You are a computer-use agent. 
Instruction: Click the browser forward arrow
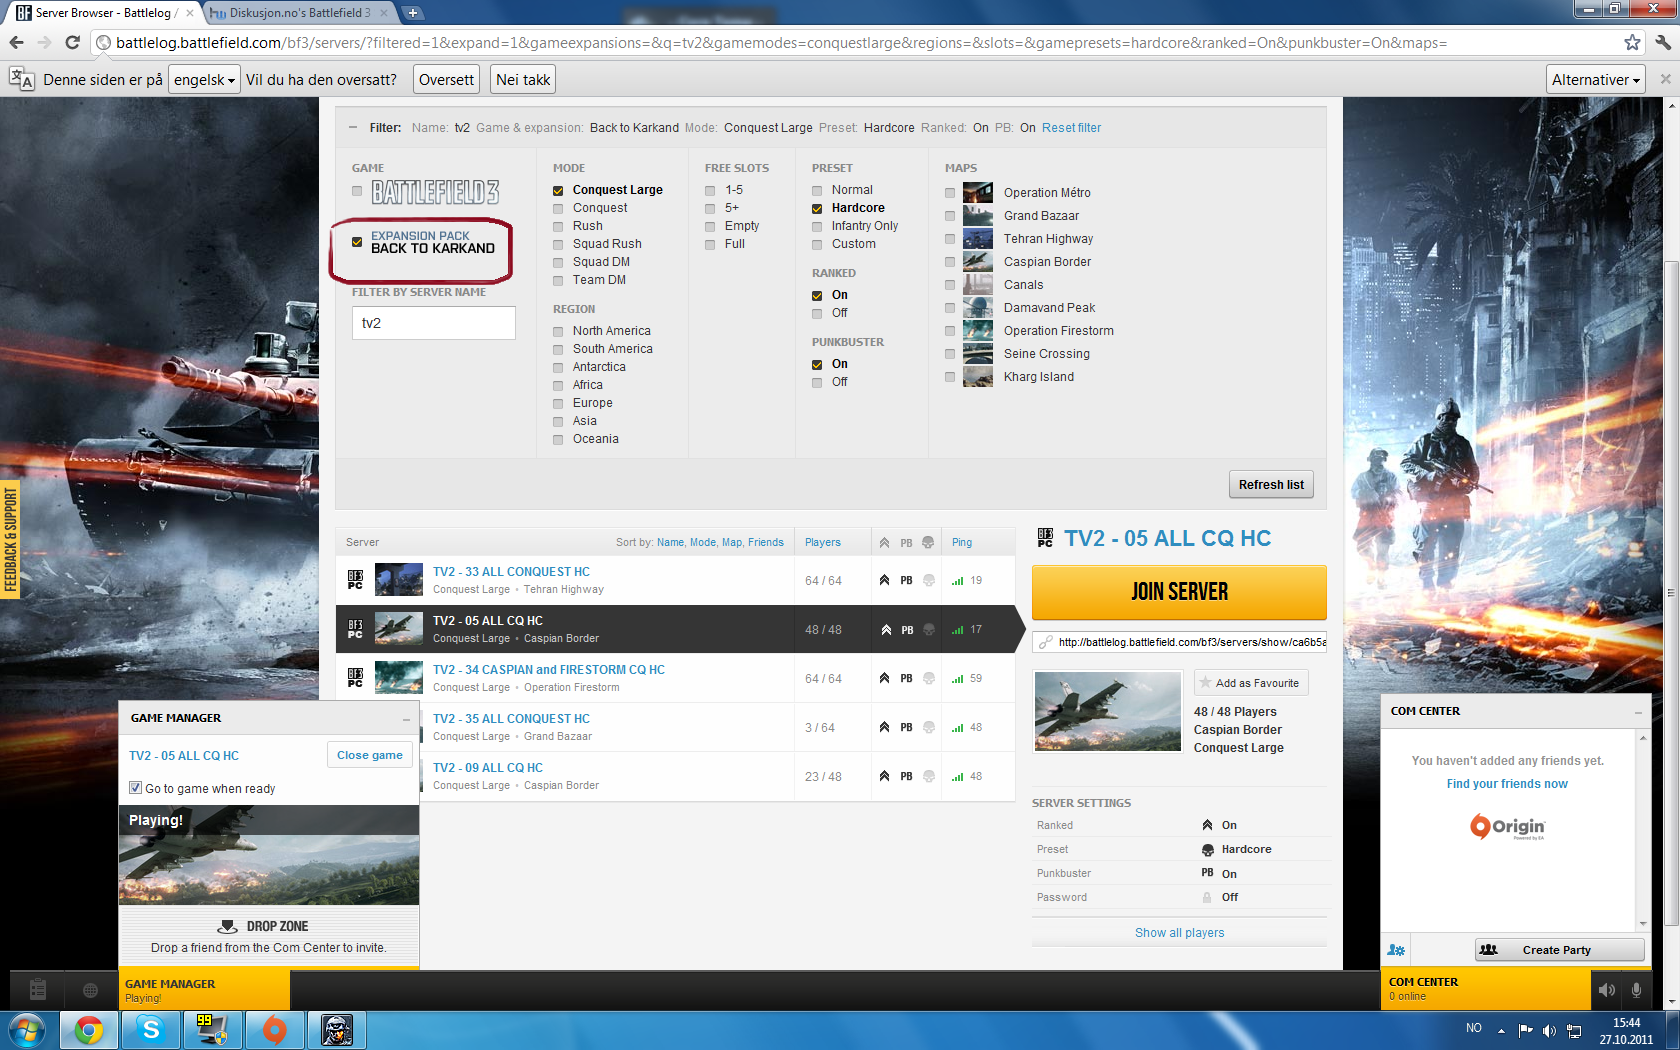tap(44, 42)
